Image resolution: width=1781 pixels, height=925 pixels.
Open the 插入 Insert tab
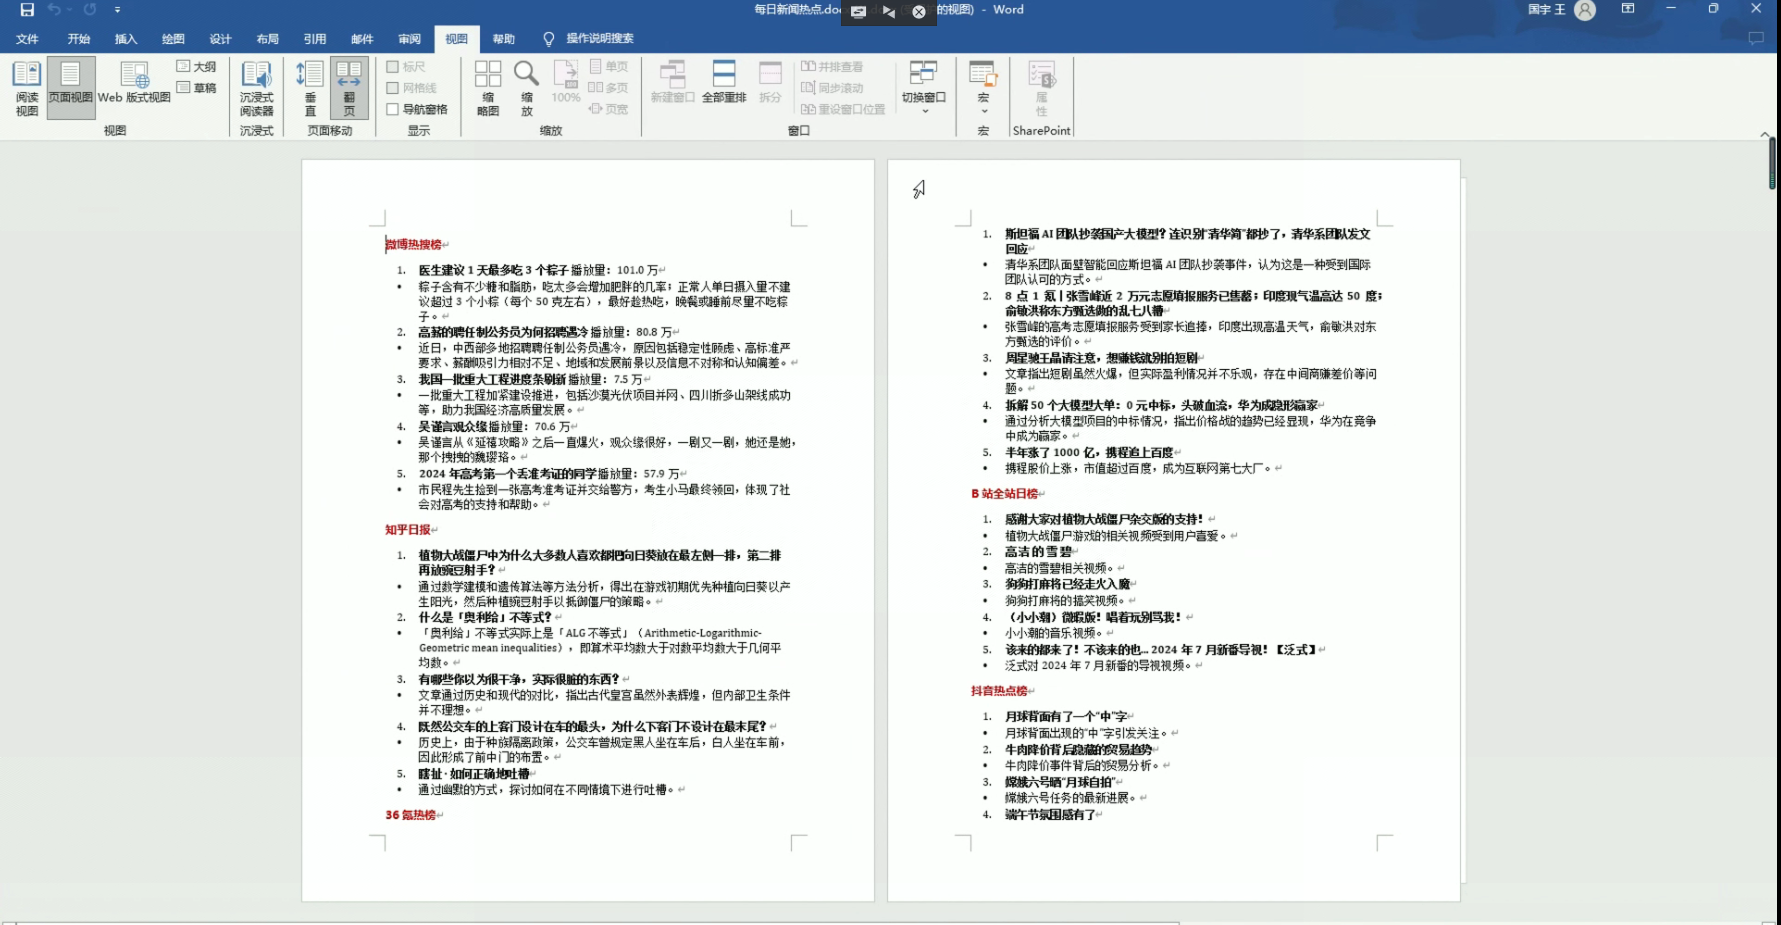coord(126,39)
